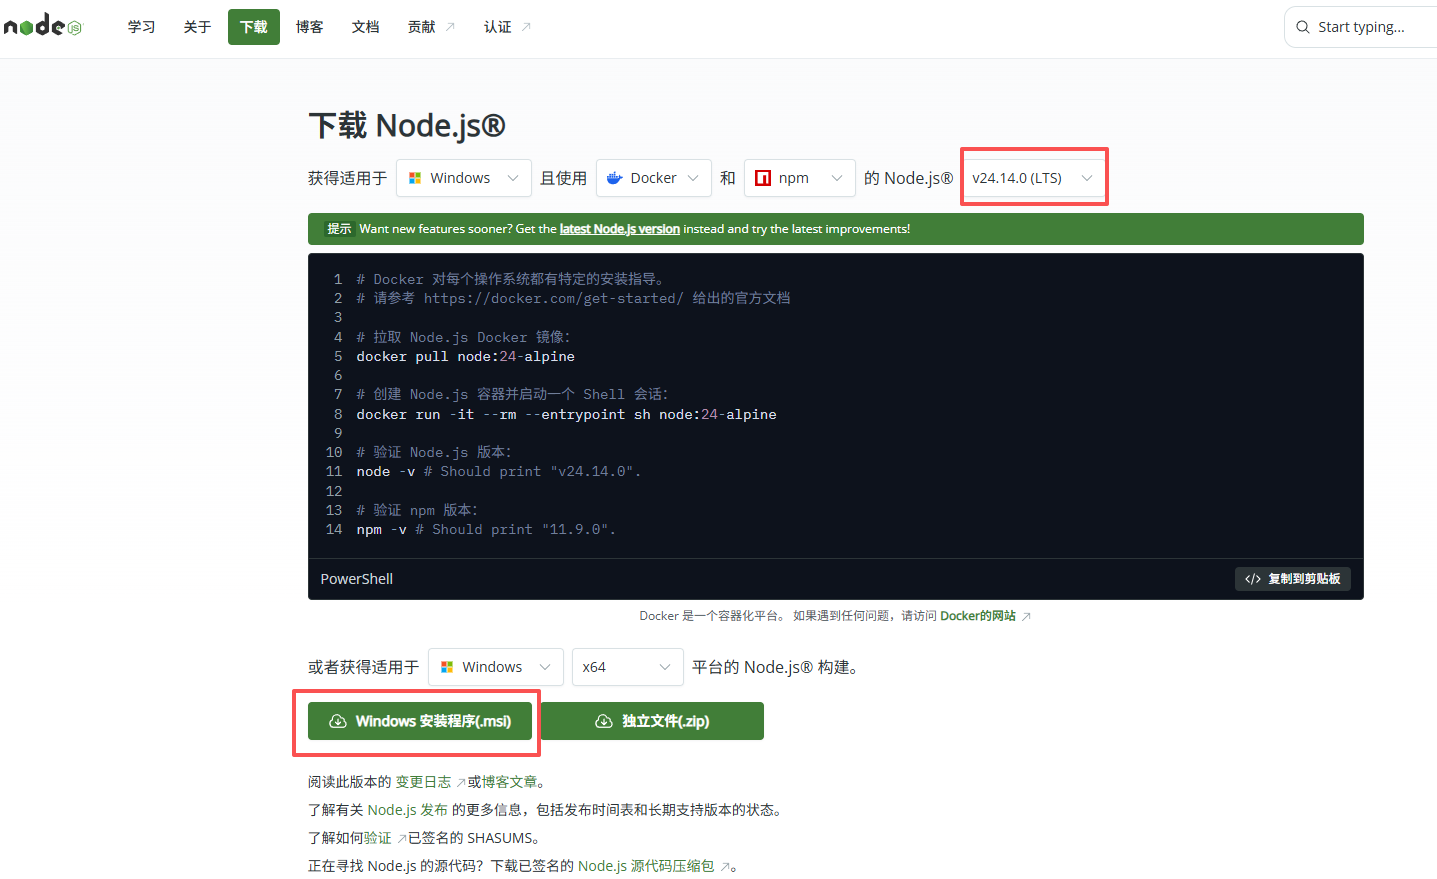Open the 博客文章 link
Viewport: 1437px width, 879px height.
click(509, 782)
